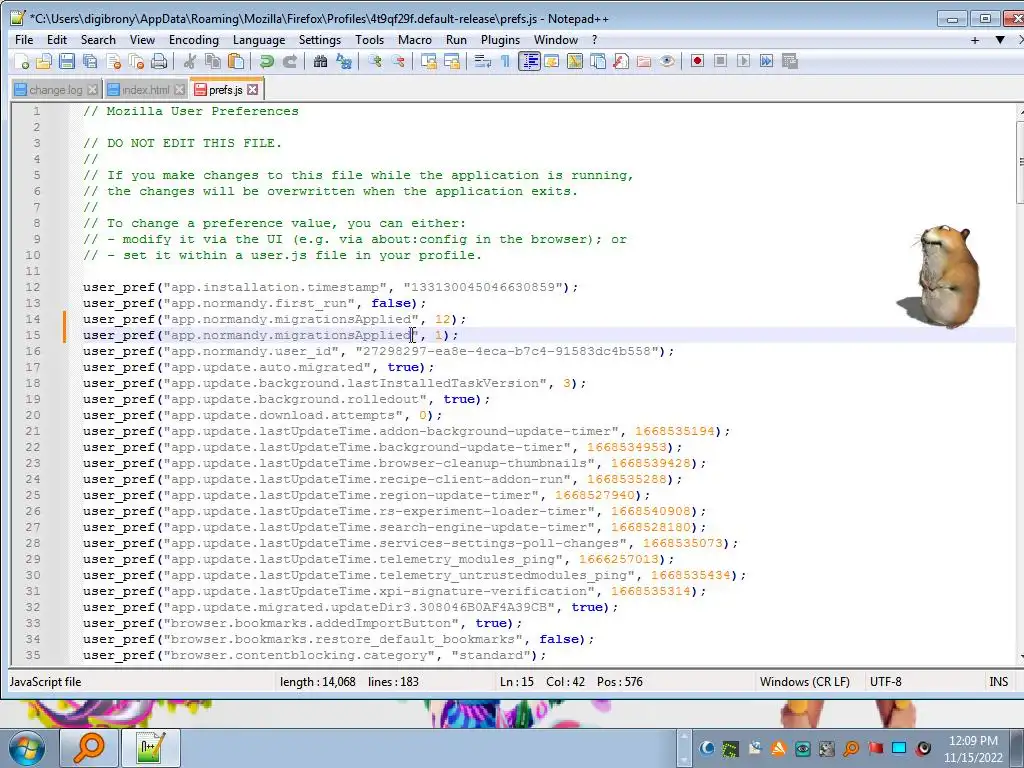Open the question mark help menu
The height and width of the screenshot is (768, 1024).
point(594,40)
